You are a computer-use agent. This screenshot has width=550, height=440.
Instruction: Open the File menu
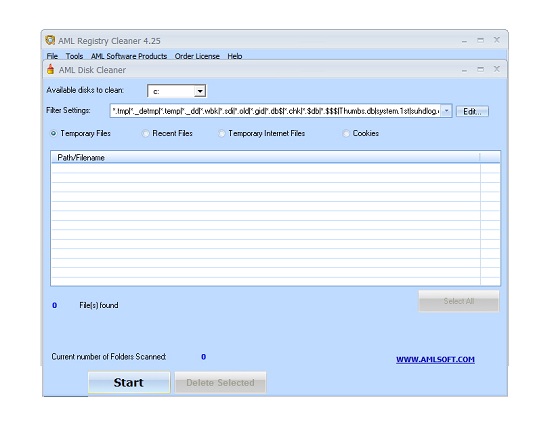click(x=52, y=56)
